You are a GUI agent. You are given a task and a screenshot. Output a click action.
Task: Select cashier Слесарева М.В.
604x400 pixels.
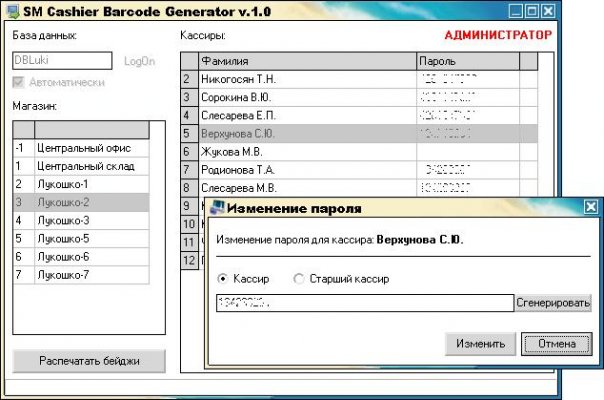[307, 188]
